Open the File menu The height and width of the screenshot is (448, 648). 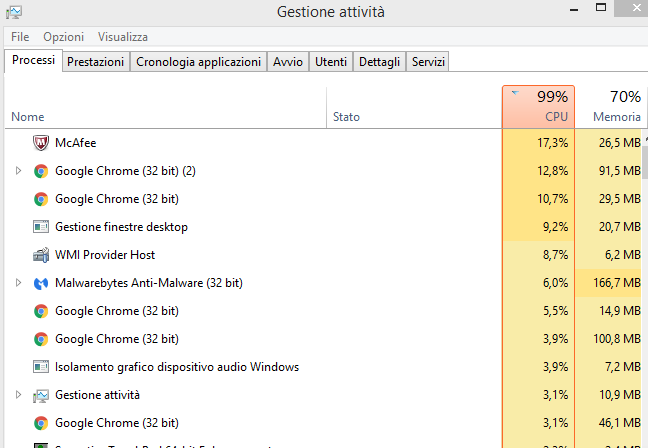20,37
